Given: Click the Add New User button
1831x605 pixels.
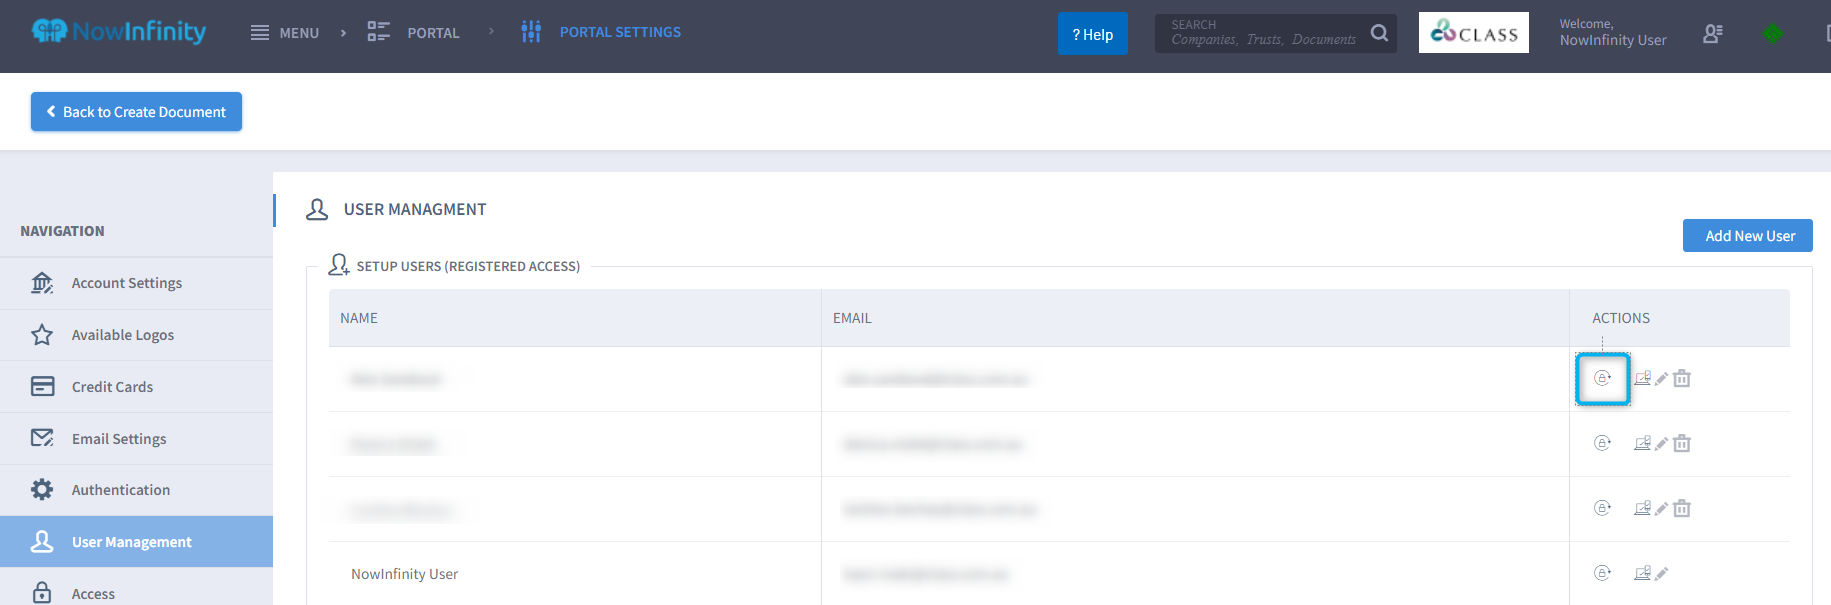Looking at the screenshot, I should pyautogui.click(x=1747, y=236).
